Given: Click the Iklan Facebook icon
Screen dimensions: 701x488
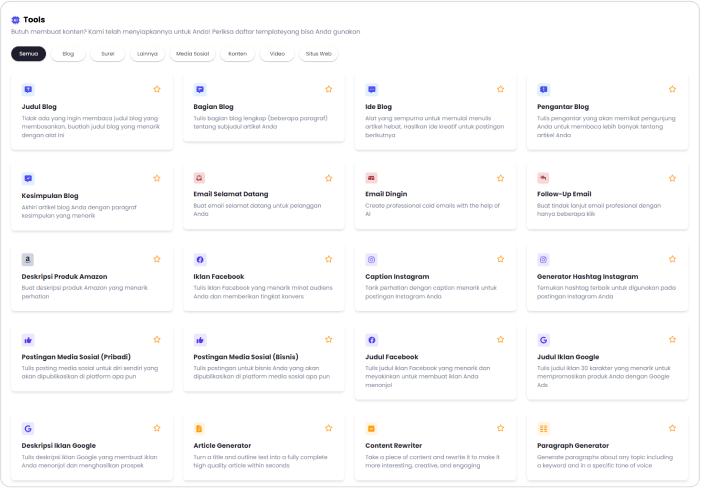Looking at the screenshot, I should coord(200,259).
